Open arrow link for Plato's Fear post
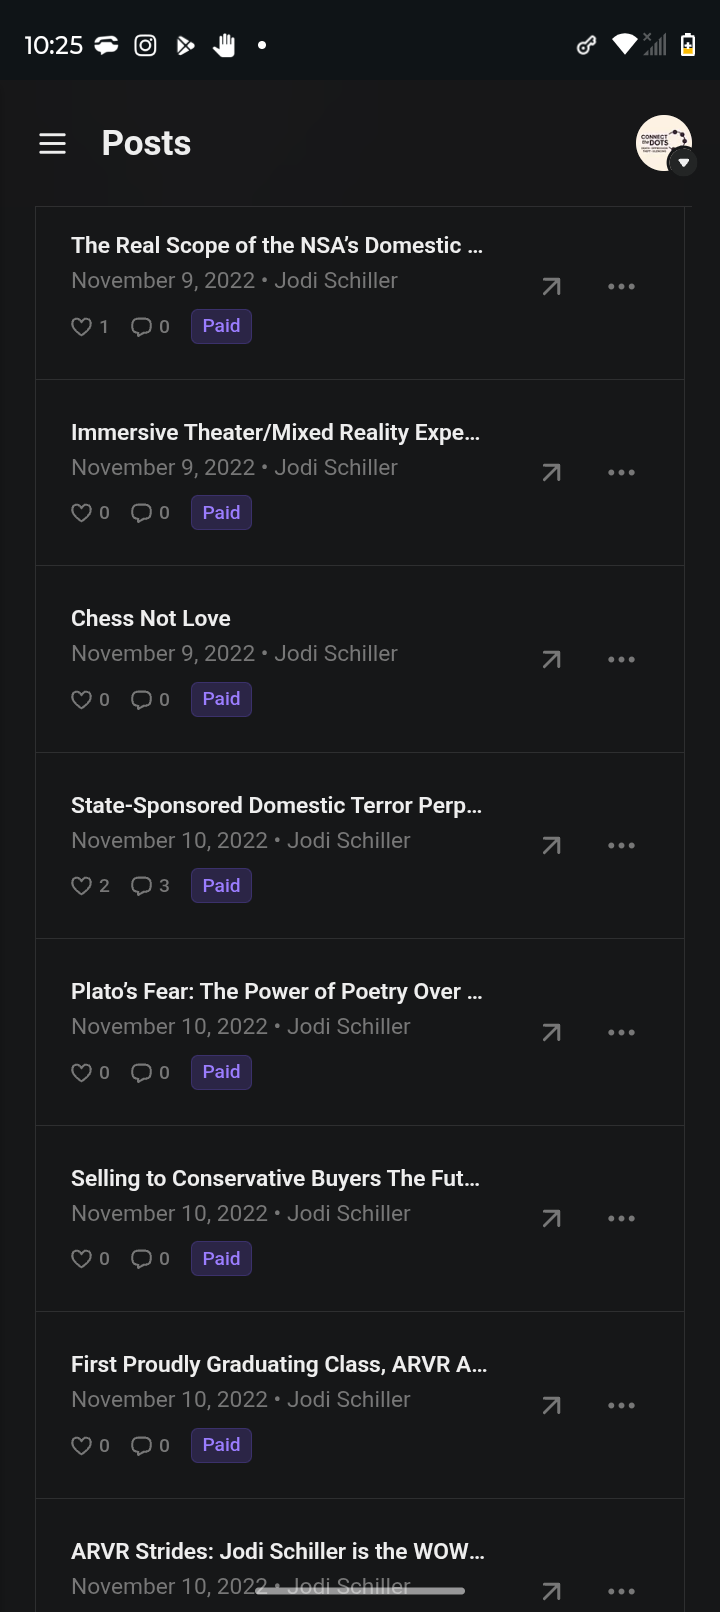This screenshot has height=1612, width=720. 551,1032
